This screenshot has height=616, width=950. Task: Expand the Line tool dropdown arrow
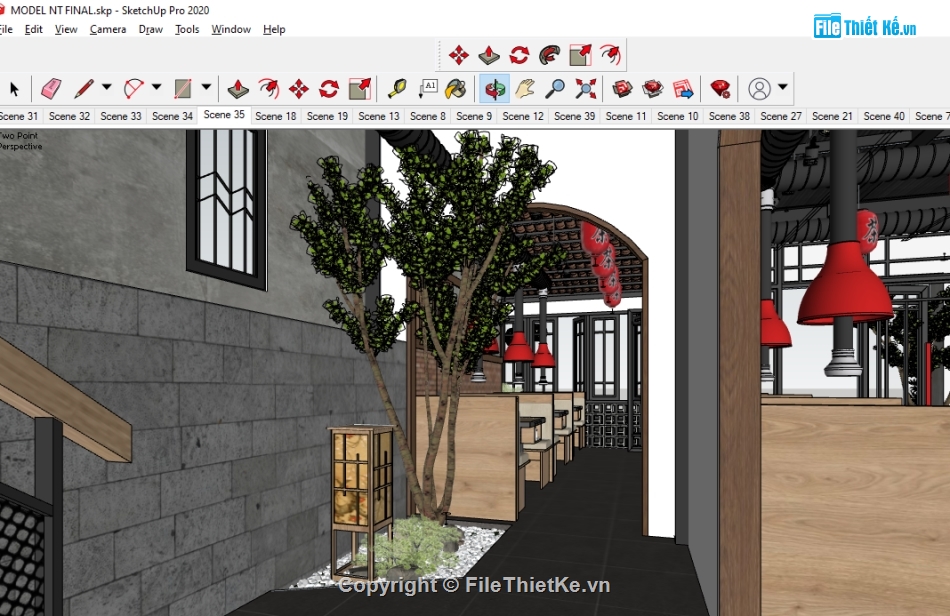tap(107, 87)
